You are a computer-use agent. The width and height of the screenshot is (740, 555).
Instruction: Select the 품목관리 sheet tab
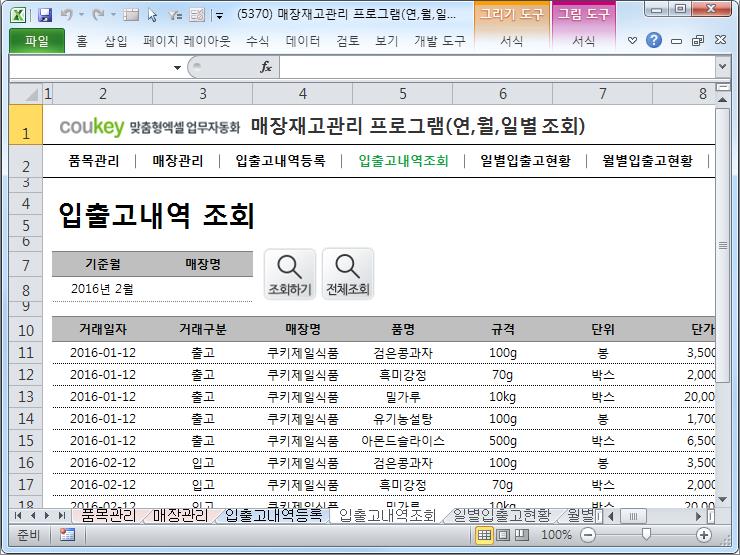tap(109, 515)
